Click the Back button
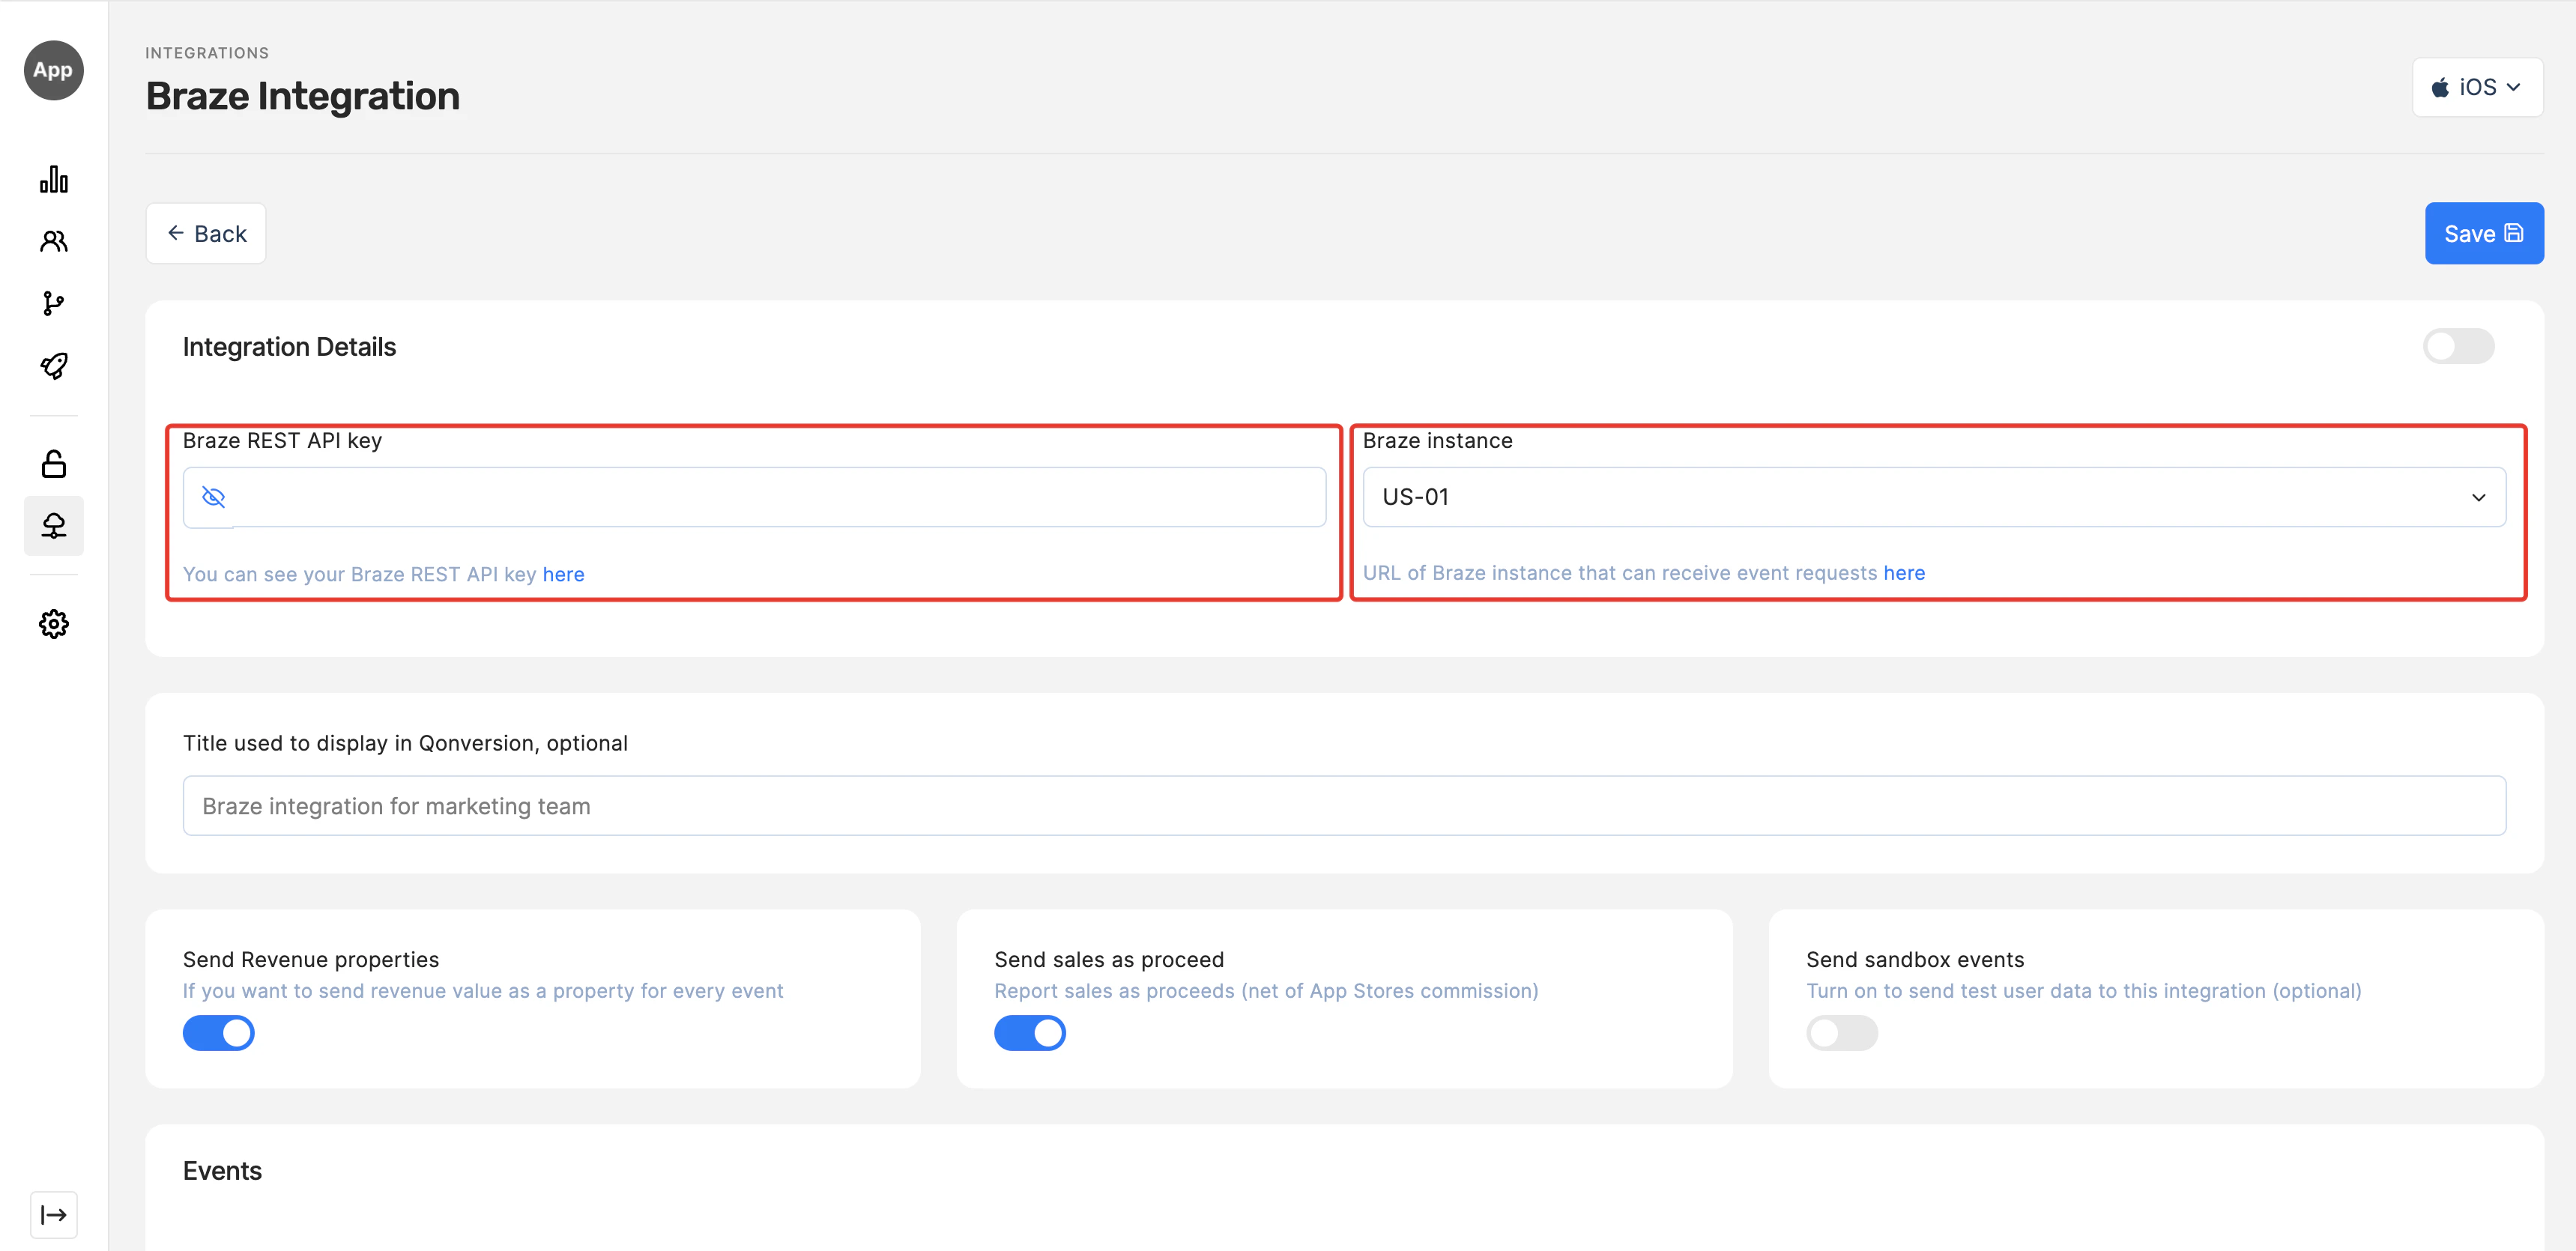The width and height of the screenshot is (2576, 1251). coord(206,234)
